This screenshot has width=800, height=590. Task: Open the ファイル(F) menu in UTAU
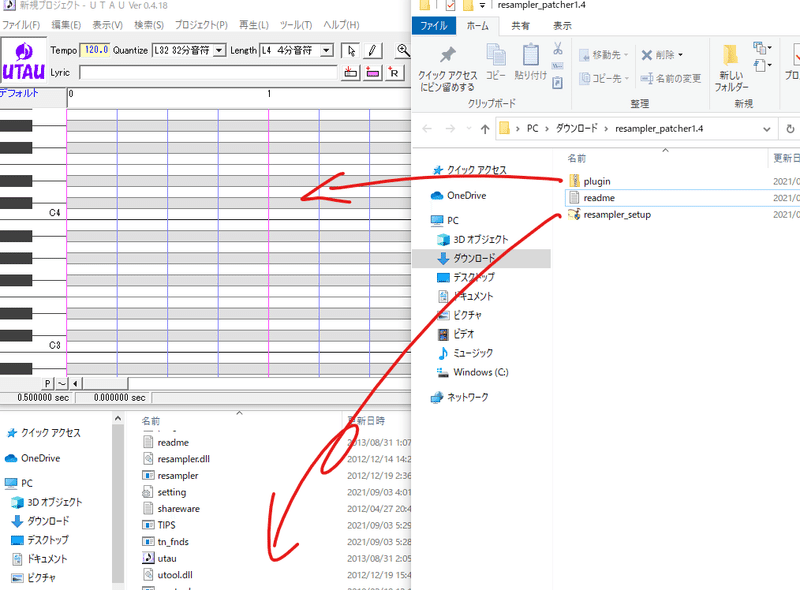(x=21, y=24)
